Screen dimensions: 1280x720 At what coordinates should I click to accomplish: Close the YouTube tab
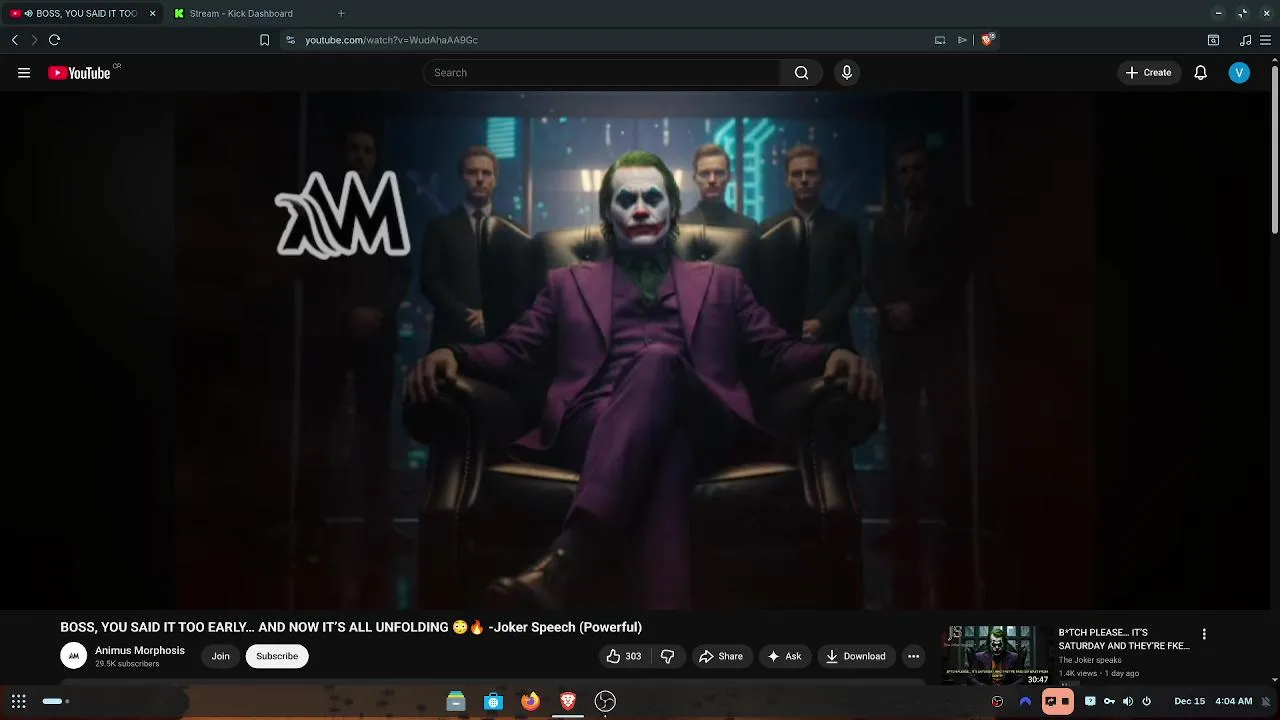(153, 14)
